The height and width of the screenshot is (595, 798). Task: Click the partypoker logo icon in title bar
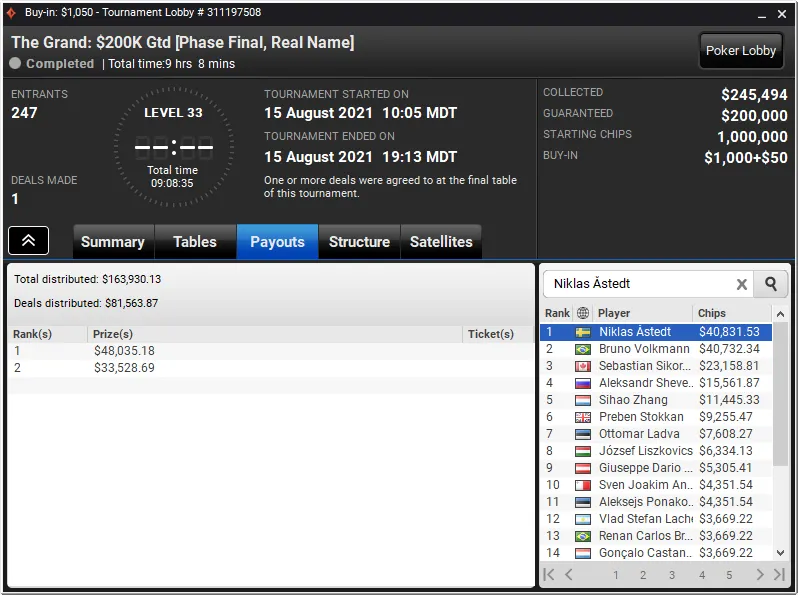click(x=11, y=13)
